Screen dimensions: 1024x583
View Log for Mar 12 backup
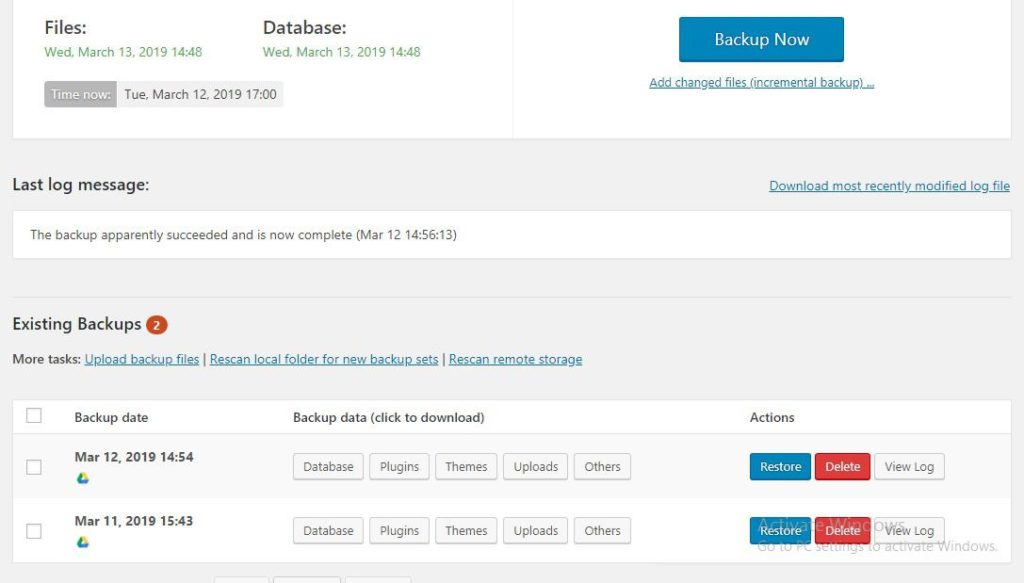click(x=909, y=467)
